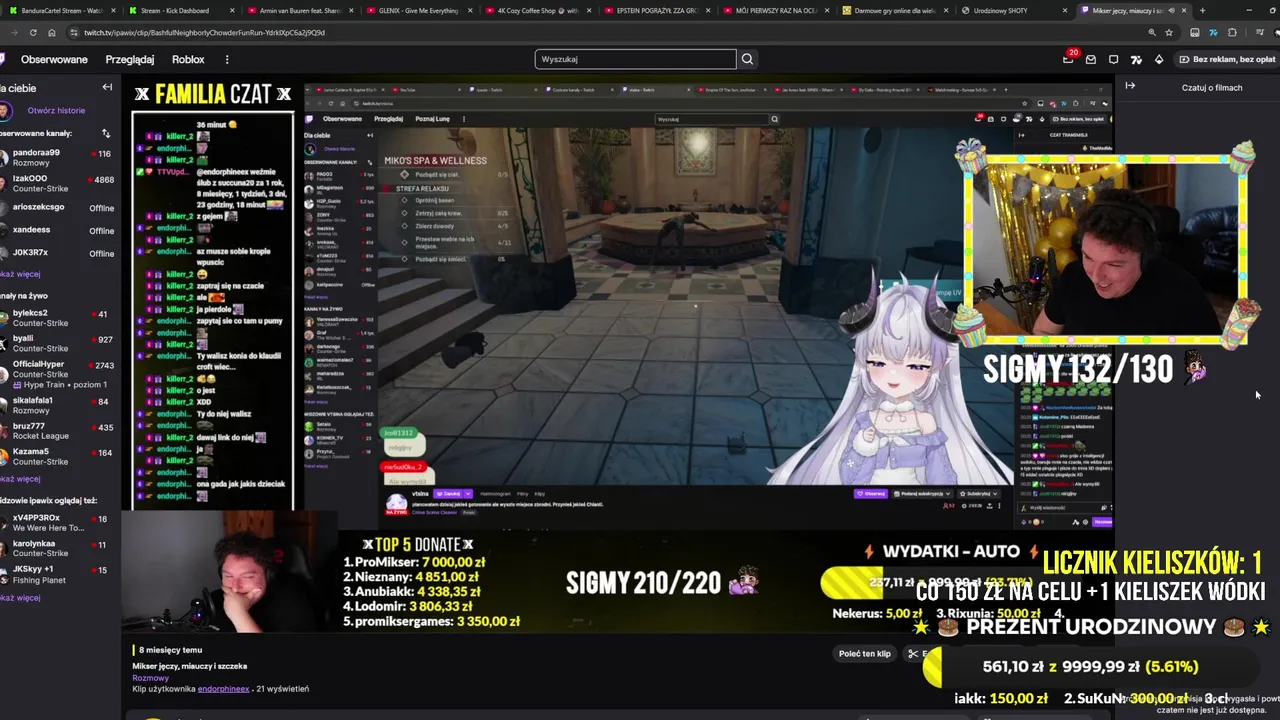Show more recommended channels at bottom
Screen dimensions: 1280x720
pyautogui.click(x=20, y=598)
